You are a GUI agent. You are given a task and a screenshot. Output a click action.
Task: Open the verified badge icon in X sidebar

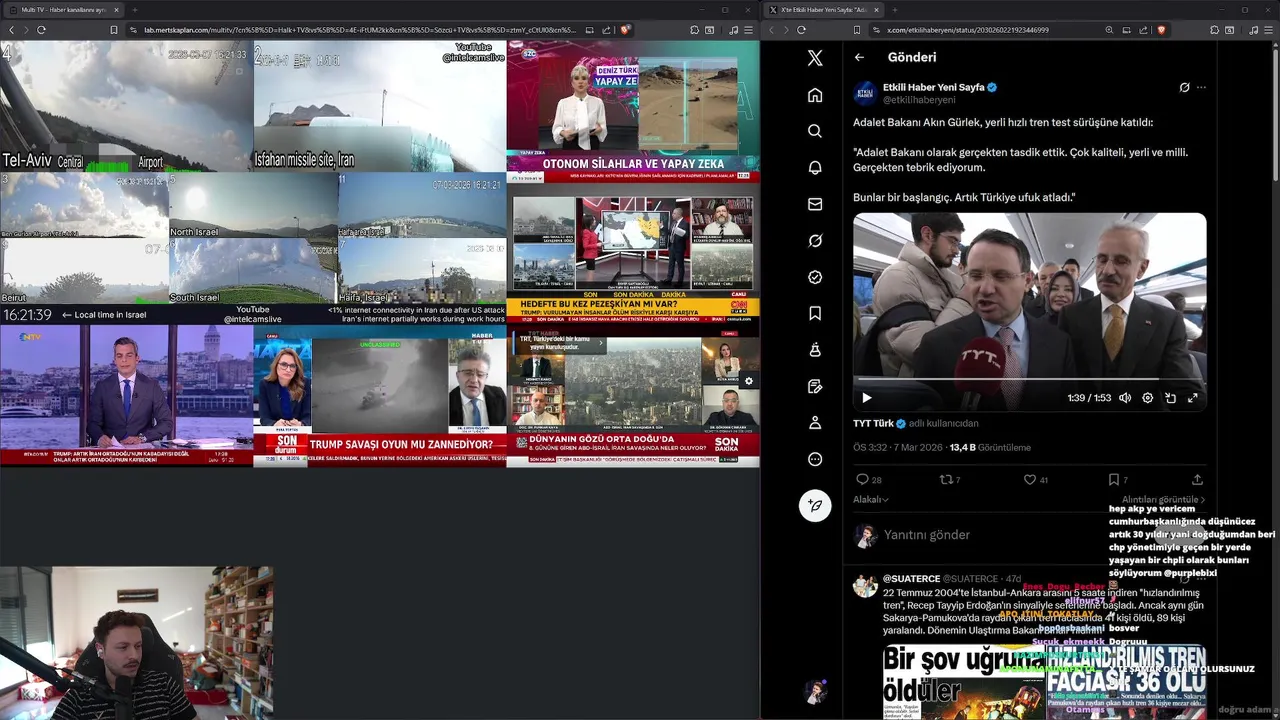(815, 277)
